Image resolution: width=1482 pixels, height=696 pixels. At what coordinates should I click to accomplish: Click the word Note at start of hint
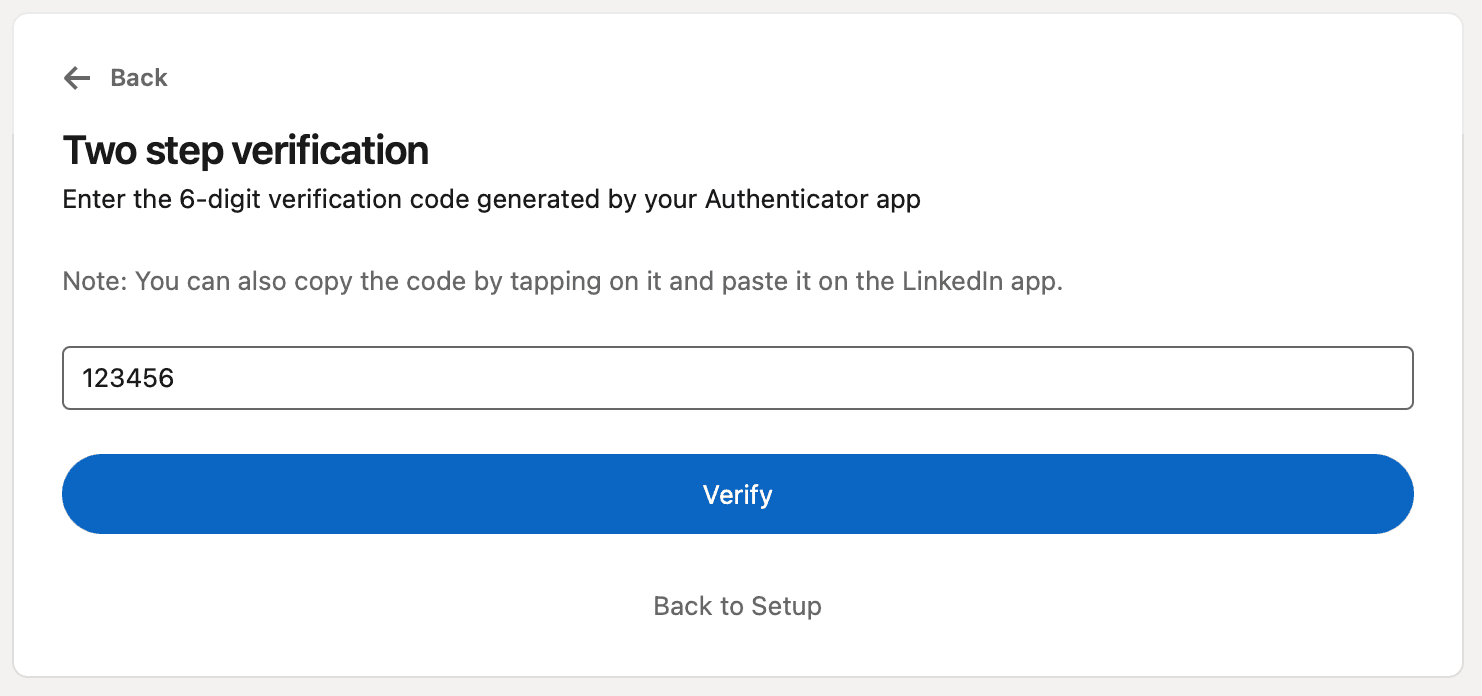pyautogui.click(x=93, y=281)
